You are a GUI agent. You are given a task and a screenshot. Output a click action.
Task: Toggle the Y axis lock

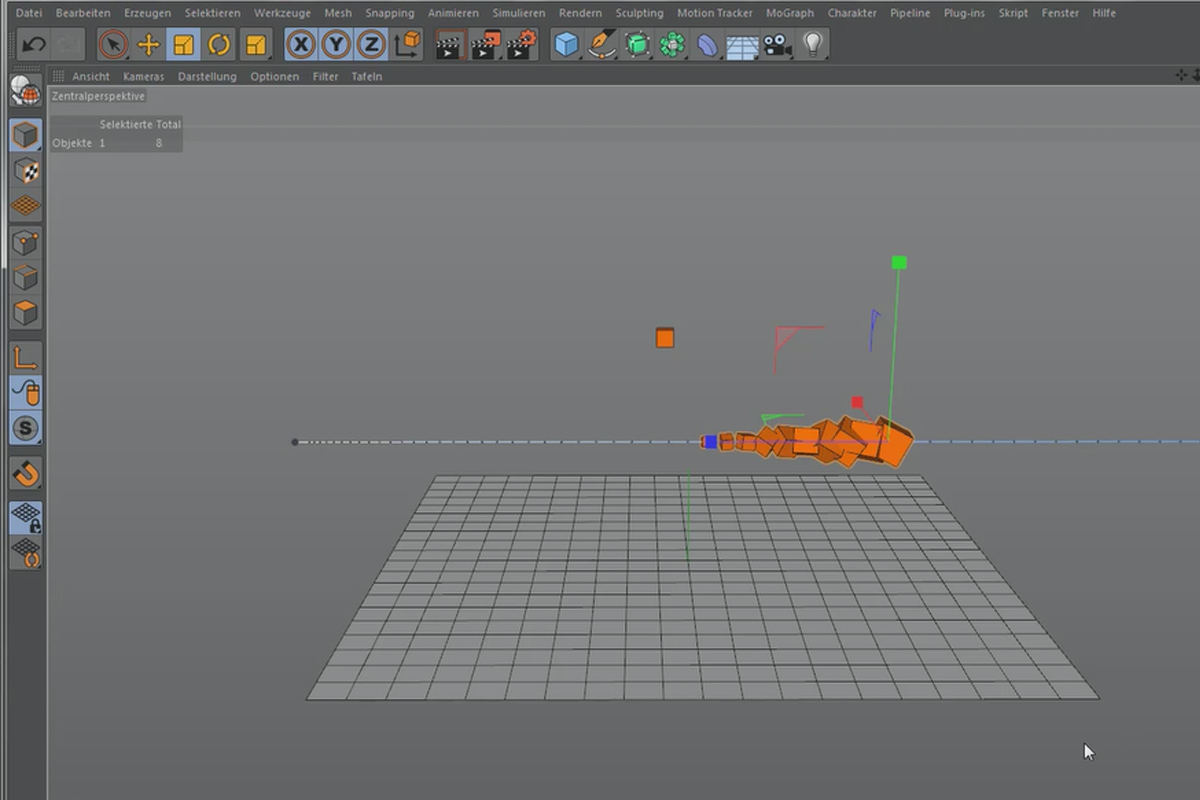coord(335,44)
